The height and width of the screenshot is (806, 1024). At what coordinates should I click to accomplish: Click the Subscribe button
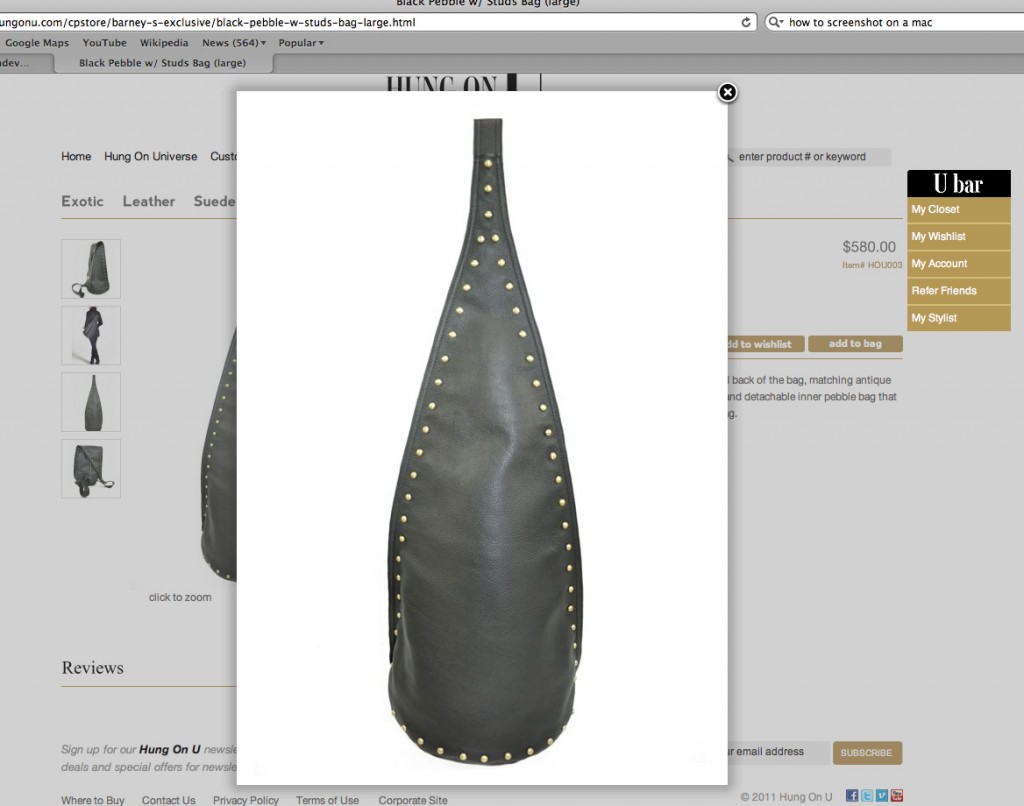tap(866, 753)
